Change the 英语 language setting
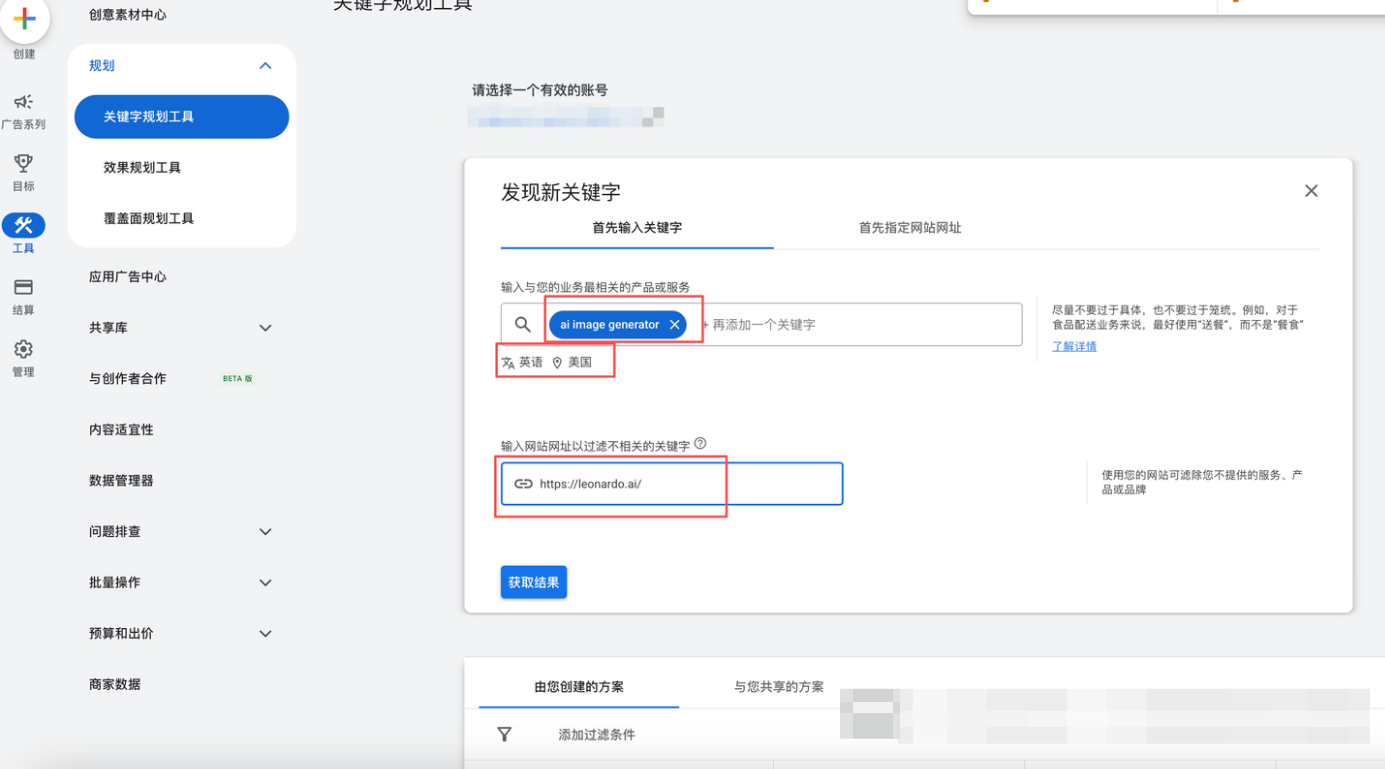Image resolution: width=1385 pixels, height=769 pixels. tap(522, 362)
